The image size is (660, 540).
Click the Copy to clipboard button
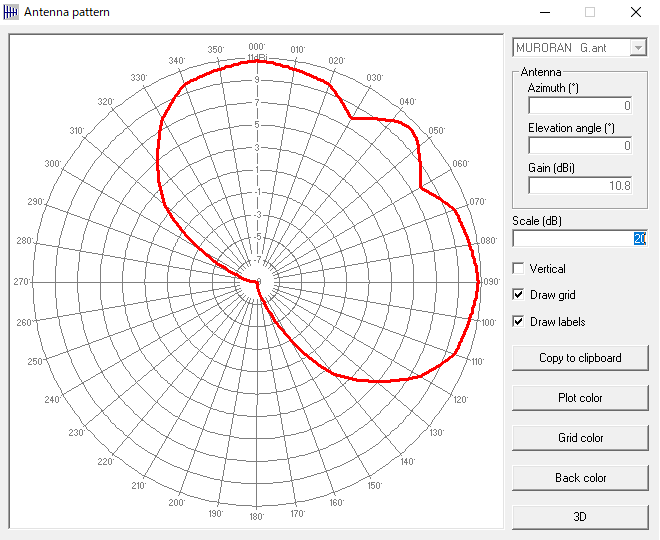[580, 358]
